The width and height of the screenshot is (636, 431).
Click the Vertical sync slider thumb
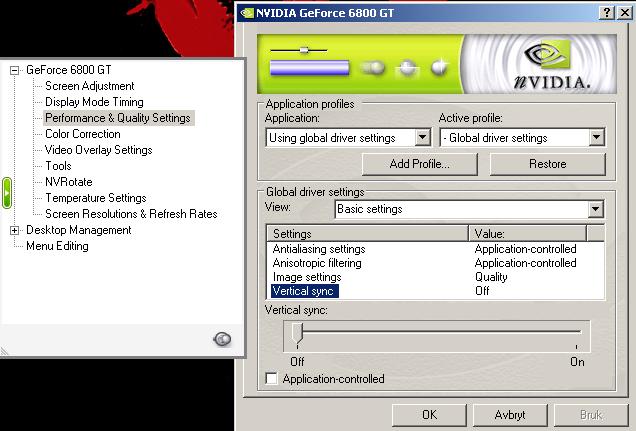(297, 335)
